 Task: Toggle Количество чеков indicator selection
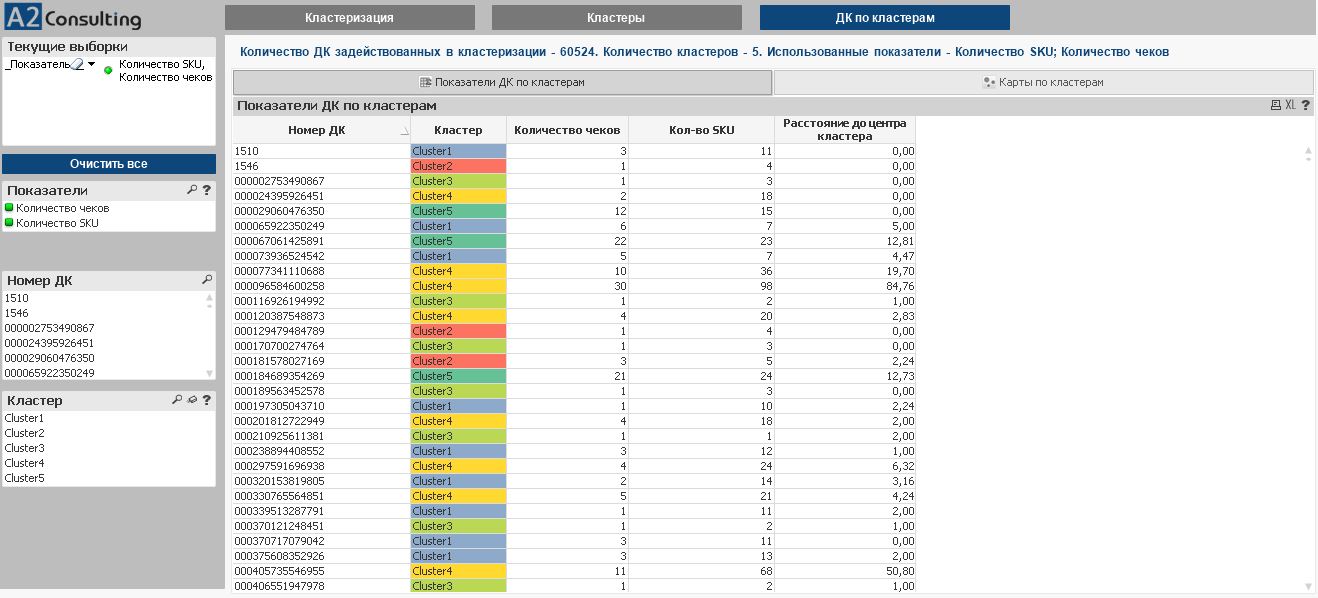point(62,208)
